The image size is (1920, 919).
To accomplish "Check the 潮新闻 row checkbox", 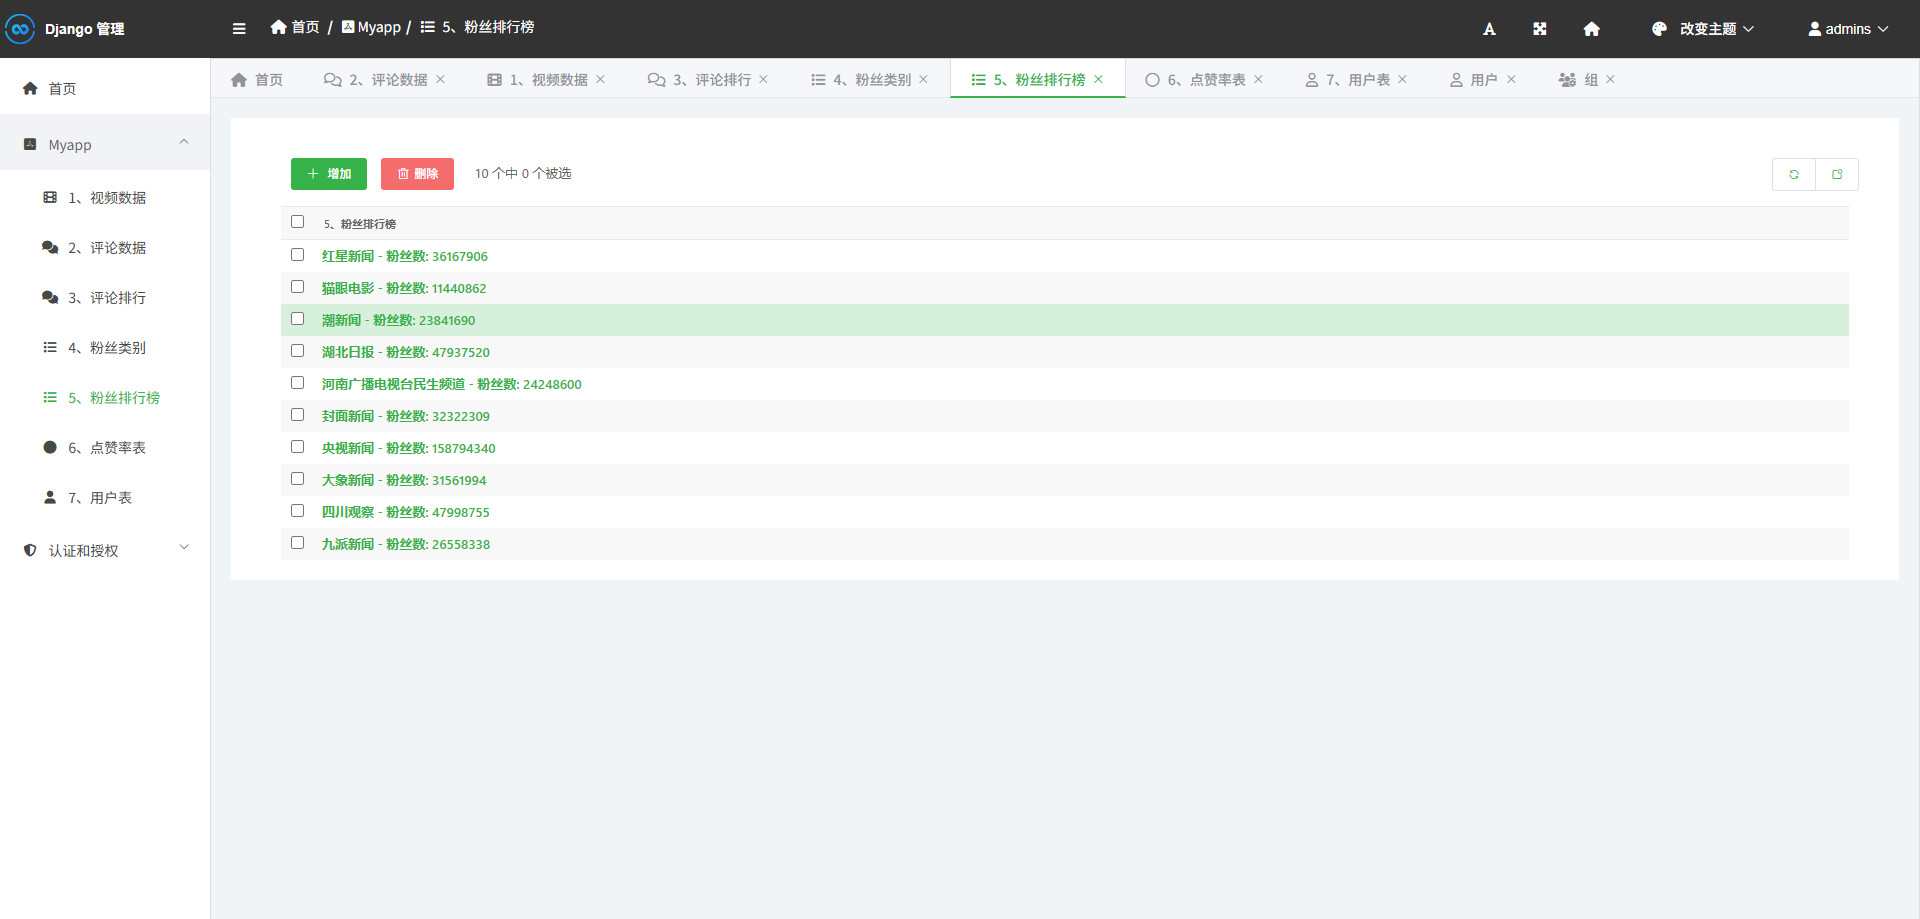I will point(297,319).
